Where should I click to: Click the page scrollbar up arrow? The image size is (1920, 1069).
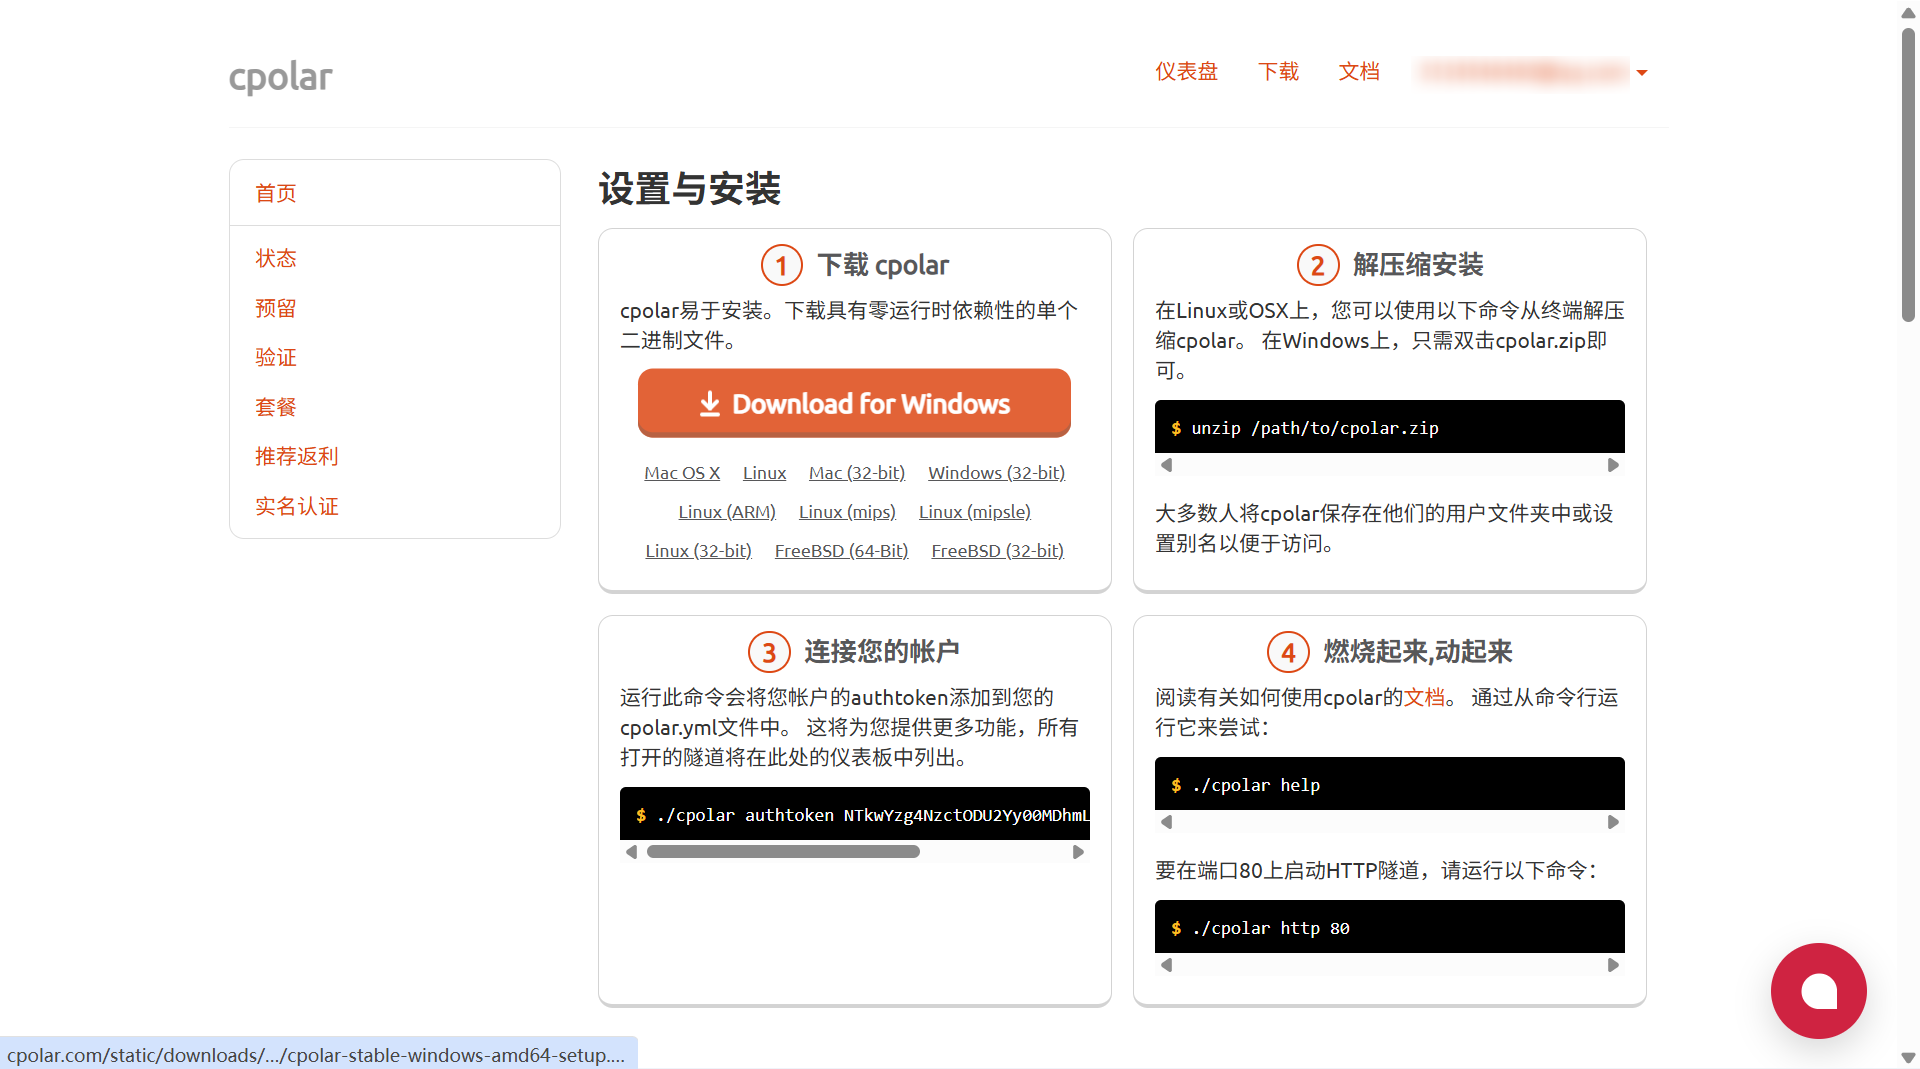[x=1908, y=12]
